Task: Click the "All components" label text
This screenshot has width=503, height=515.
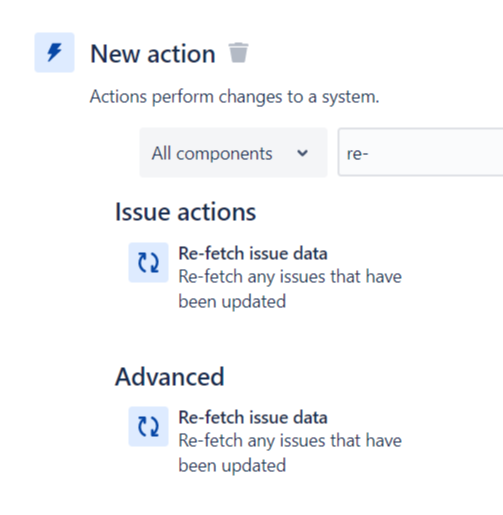Action: 212,153
